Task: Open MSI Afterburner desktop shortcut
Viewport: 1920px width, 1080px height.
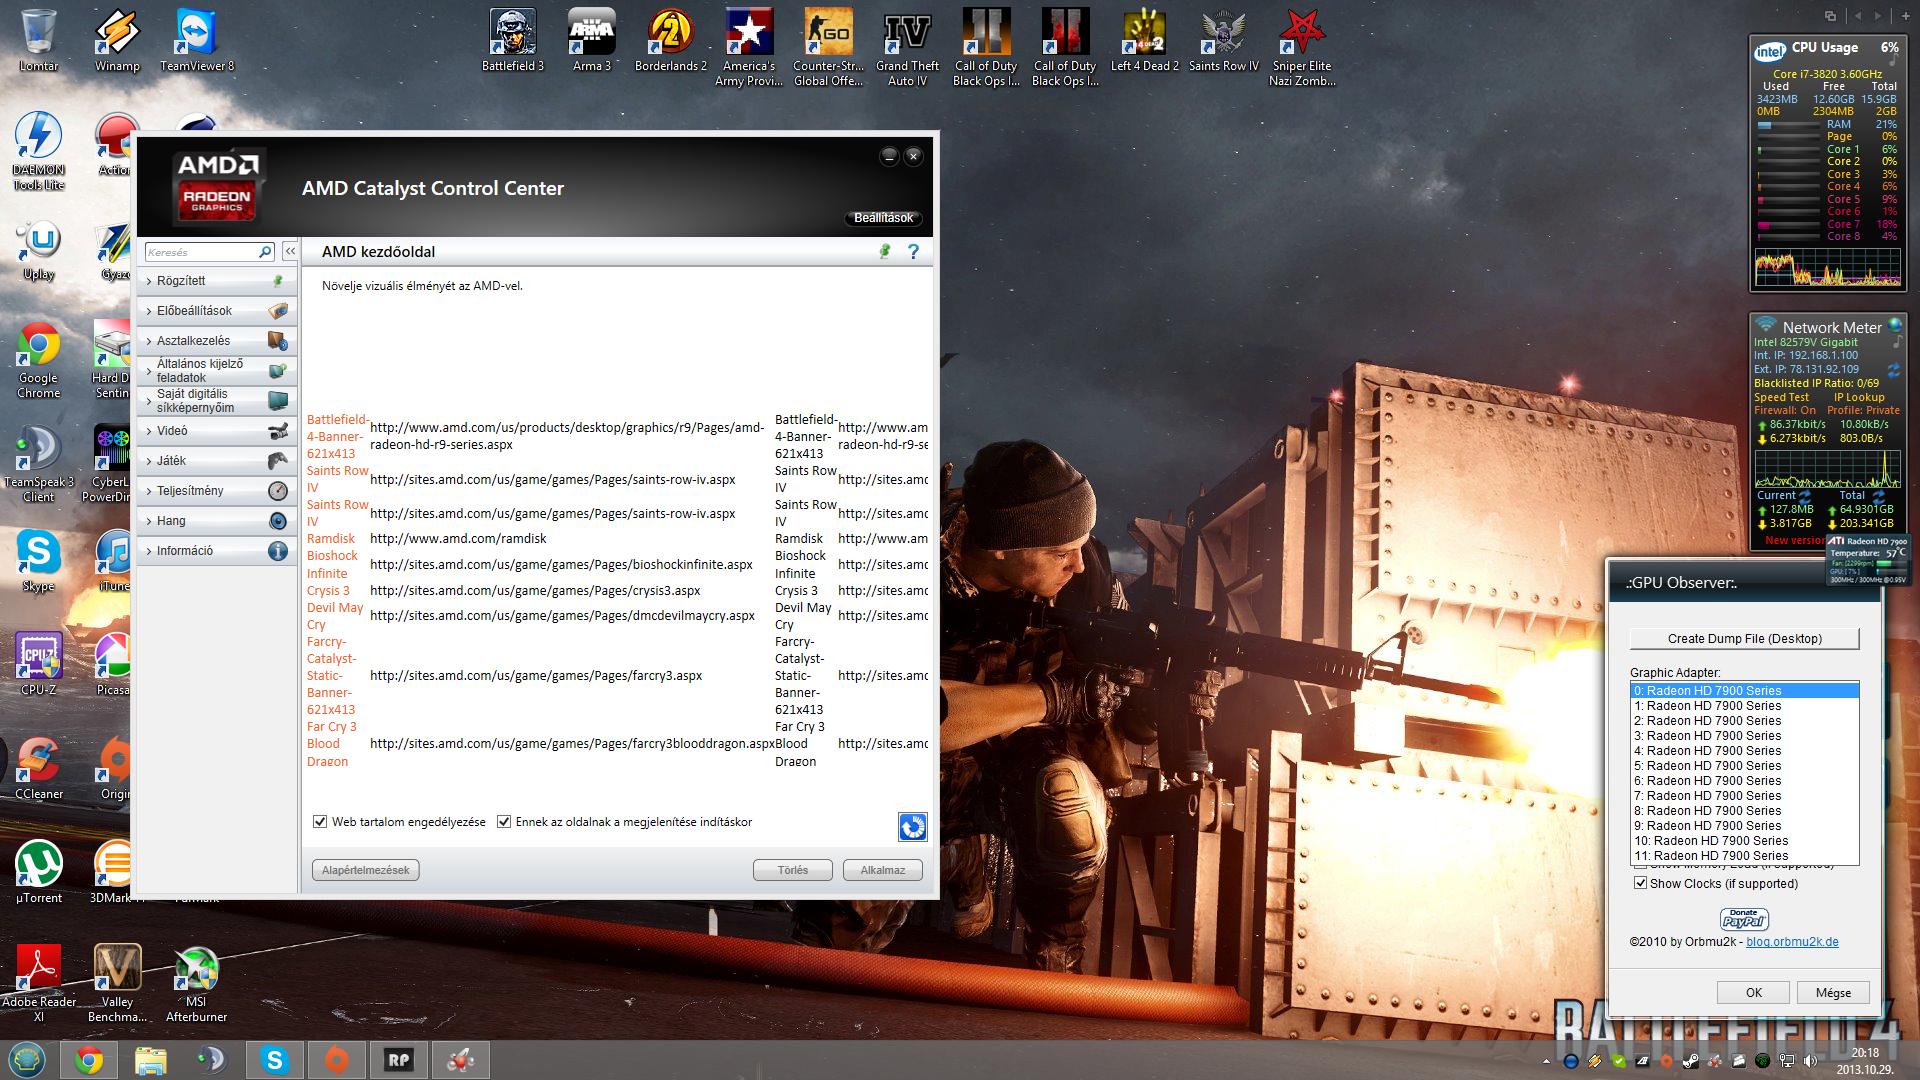Action: tap(196, 982)
